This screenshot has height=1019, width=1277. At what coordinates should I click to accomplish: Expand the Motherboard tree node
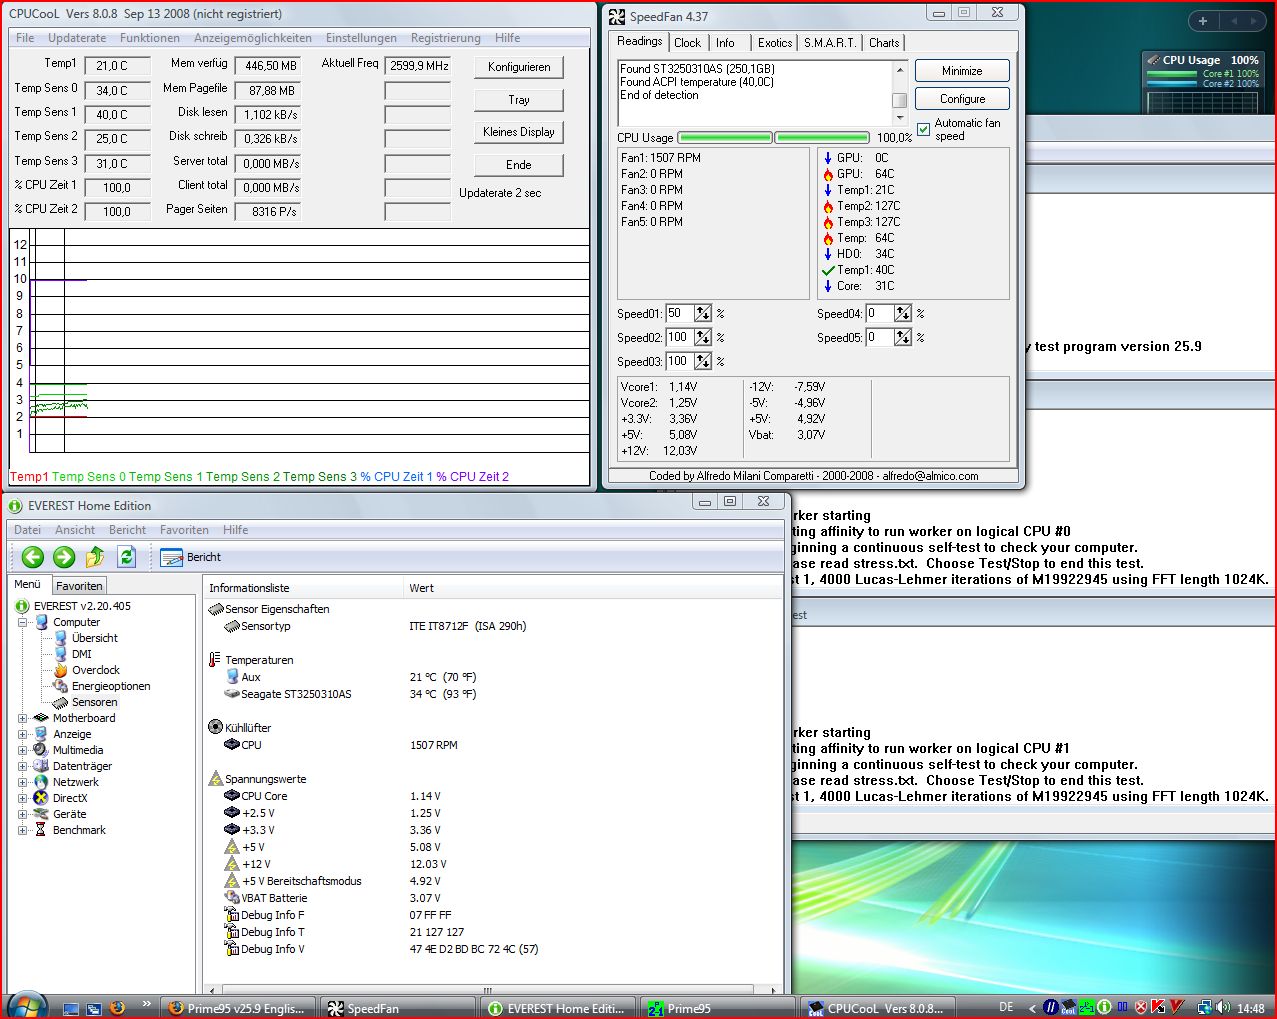tap(23, 718)
